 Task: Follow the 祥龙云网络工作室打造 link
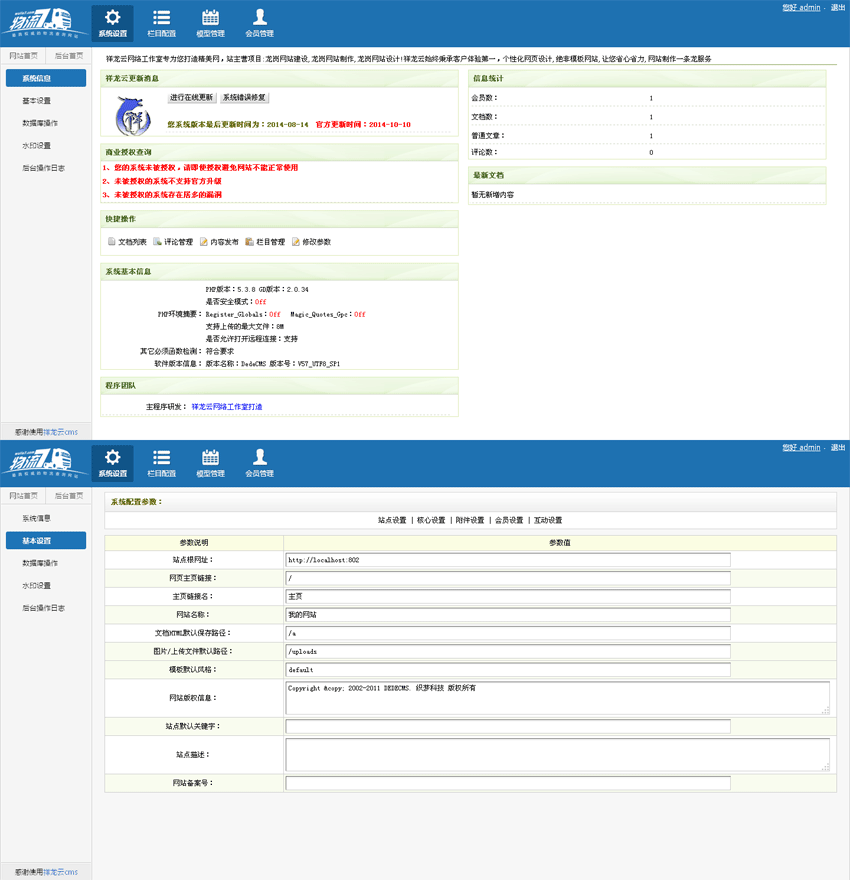(x=227, y=407)
